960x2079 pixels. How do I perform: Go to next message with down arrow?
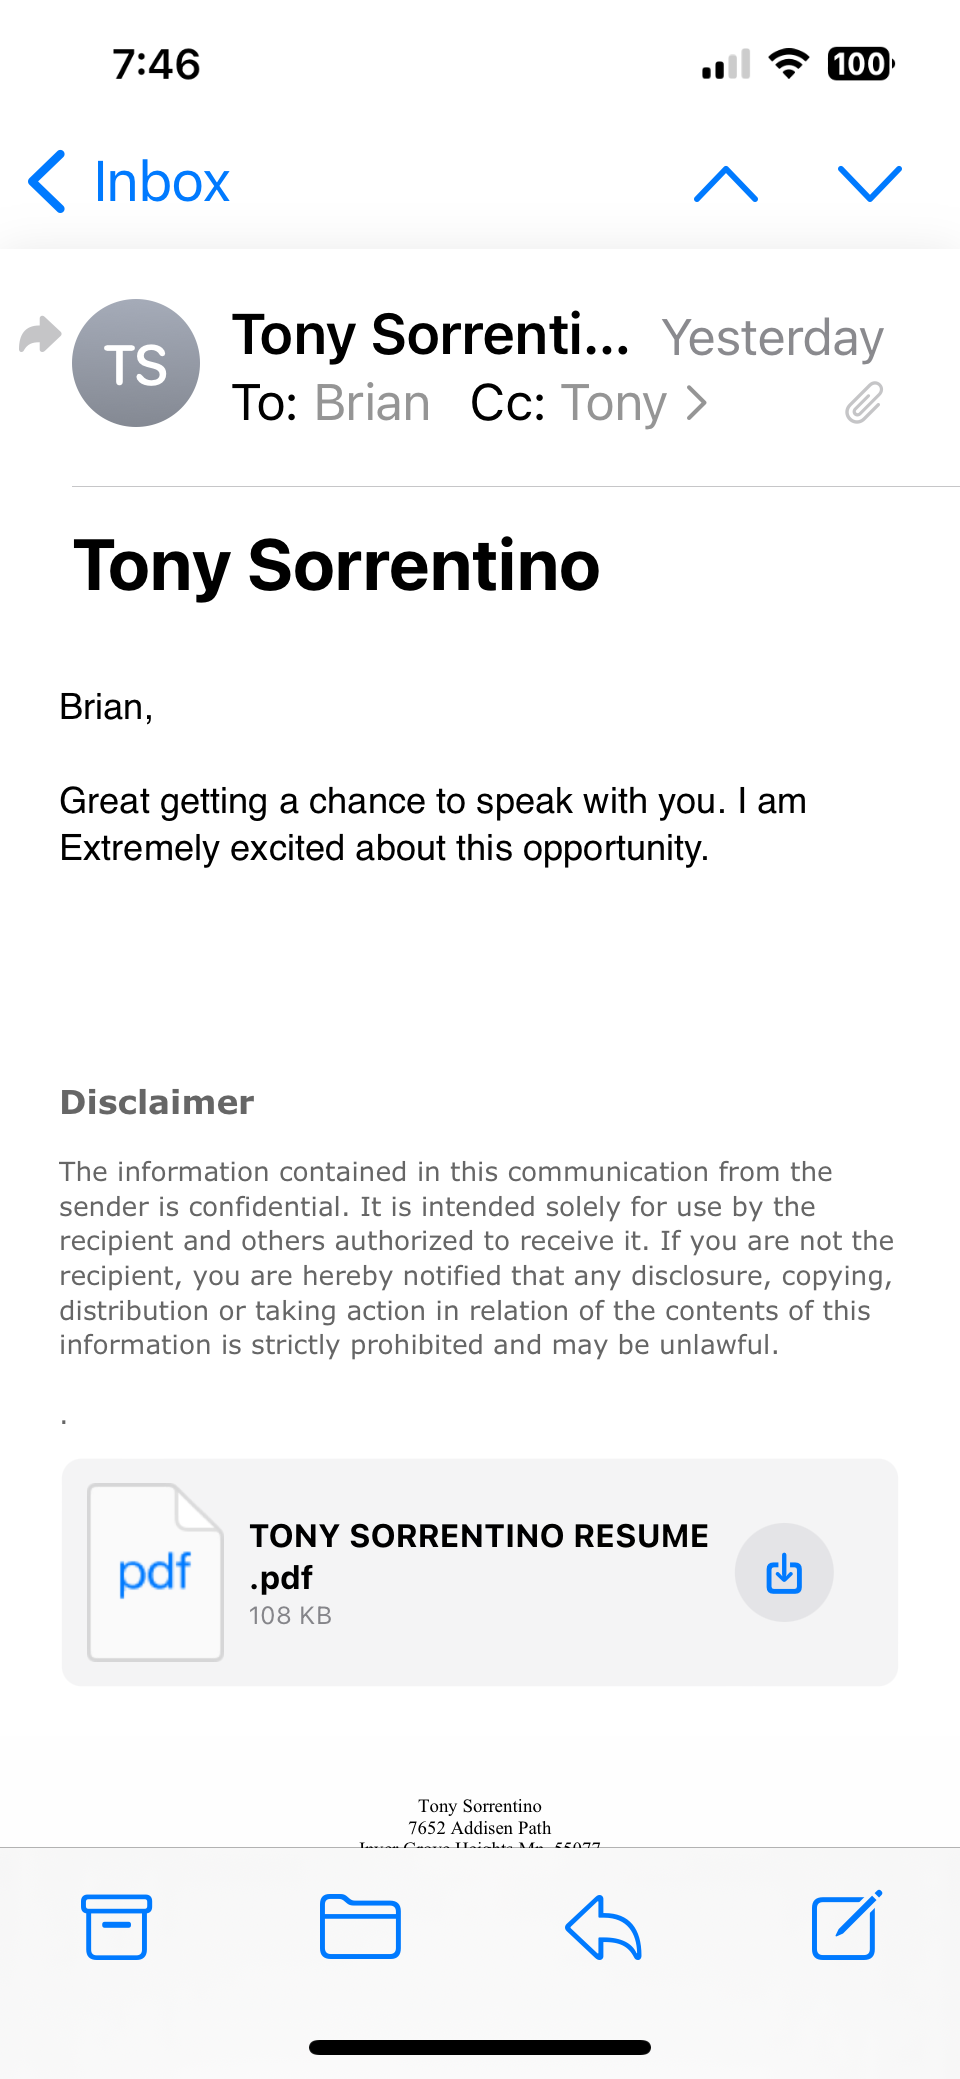pos(869,184)
